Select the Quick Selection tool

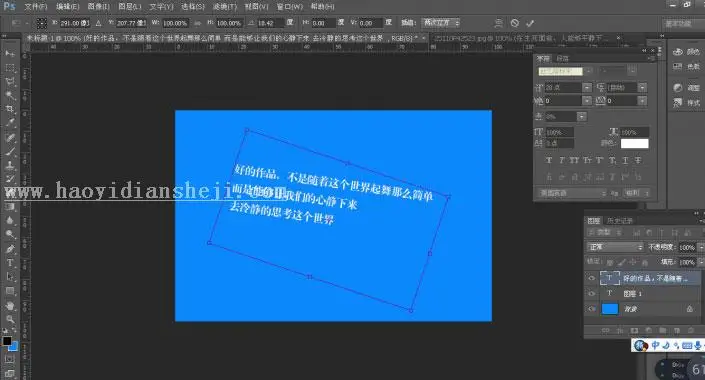(10, 95)
